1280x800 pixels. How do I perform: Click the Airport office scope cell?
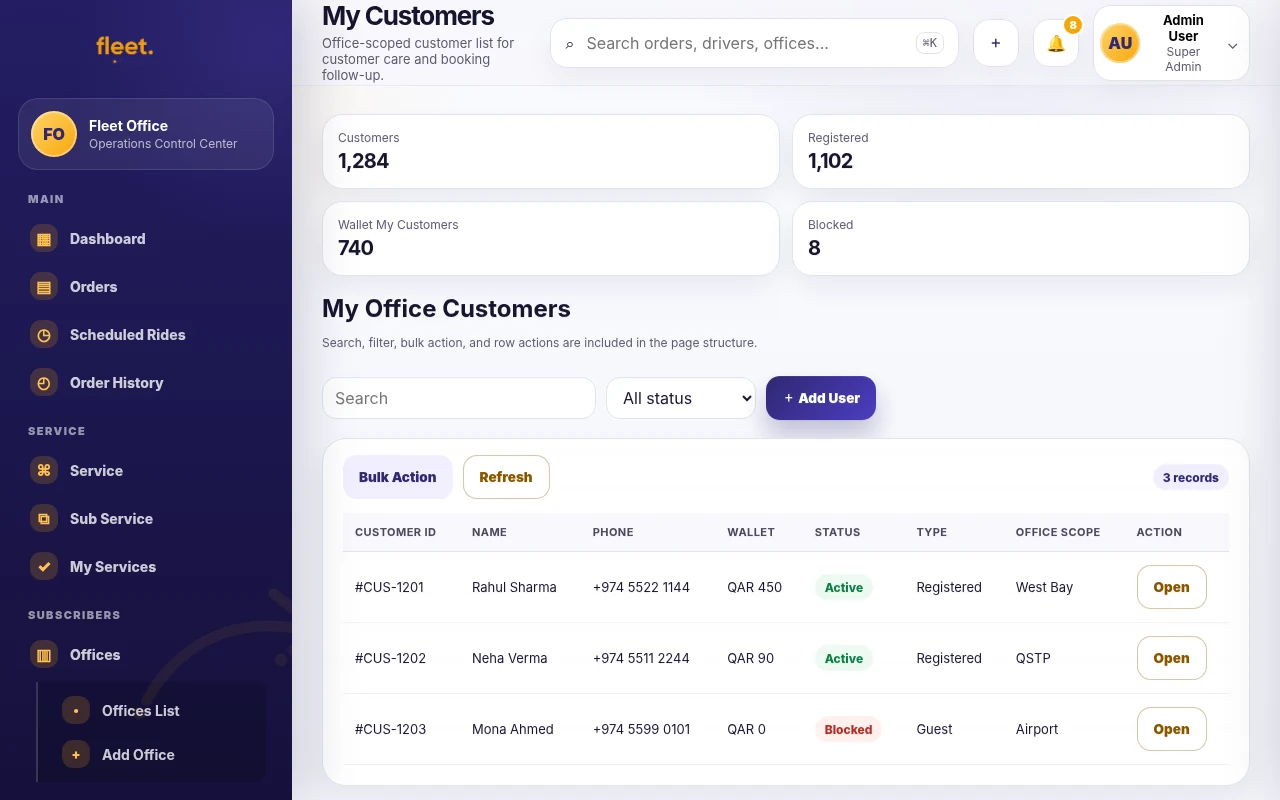point(1037,729)
